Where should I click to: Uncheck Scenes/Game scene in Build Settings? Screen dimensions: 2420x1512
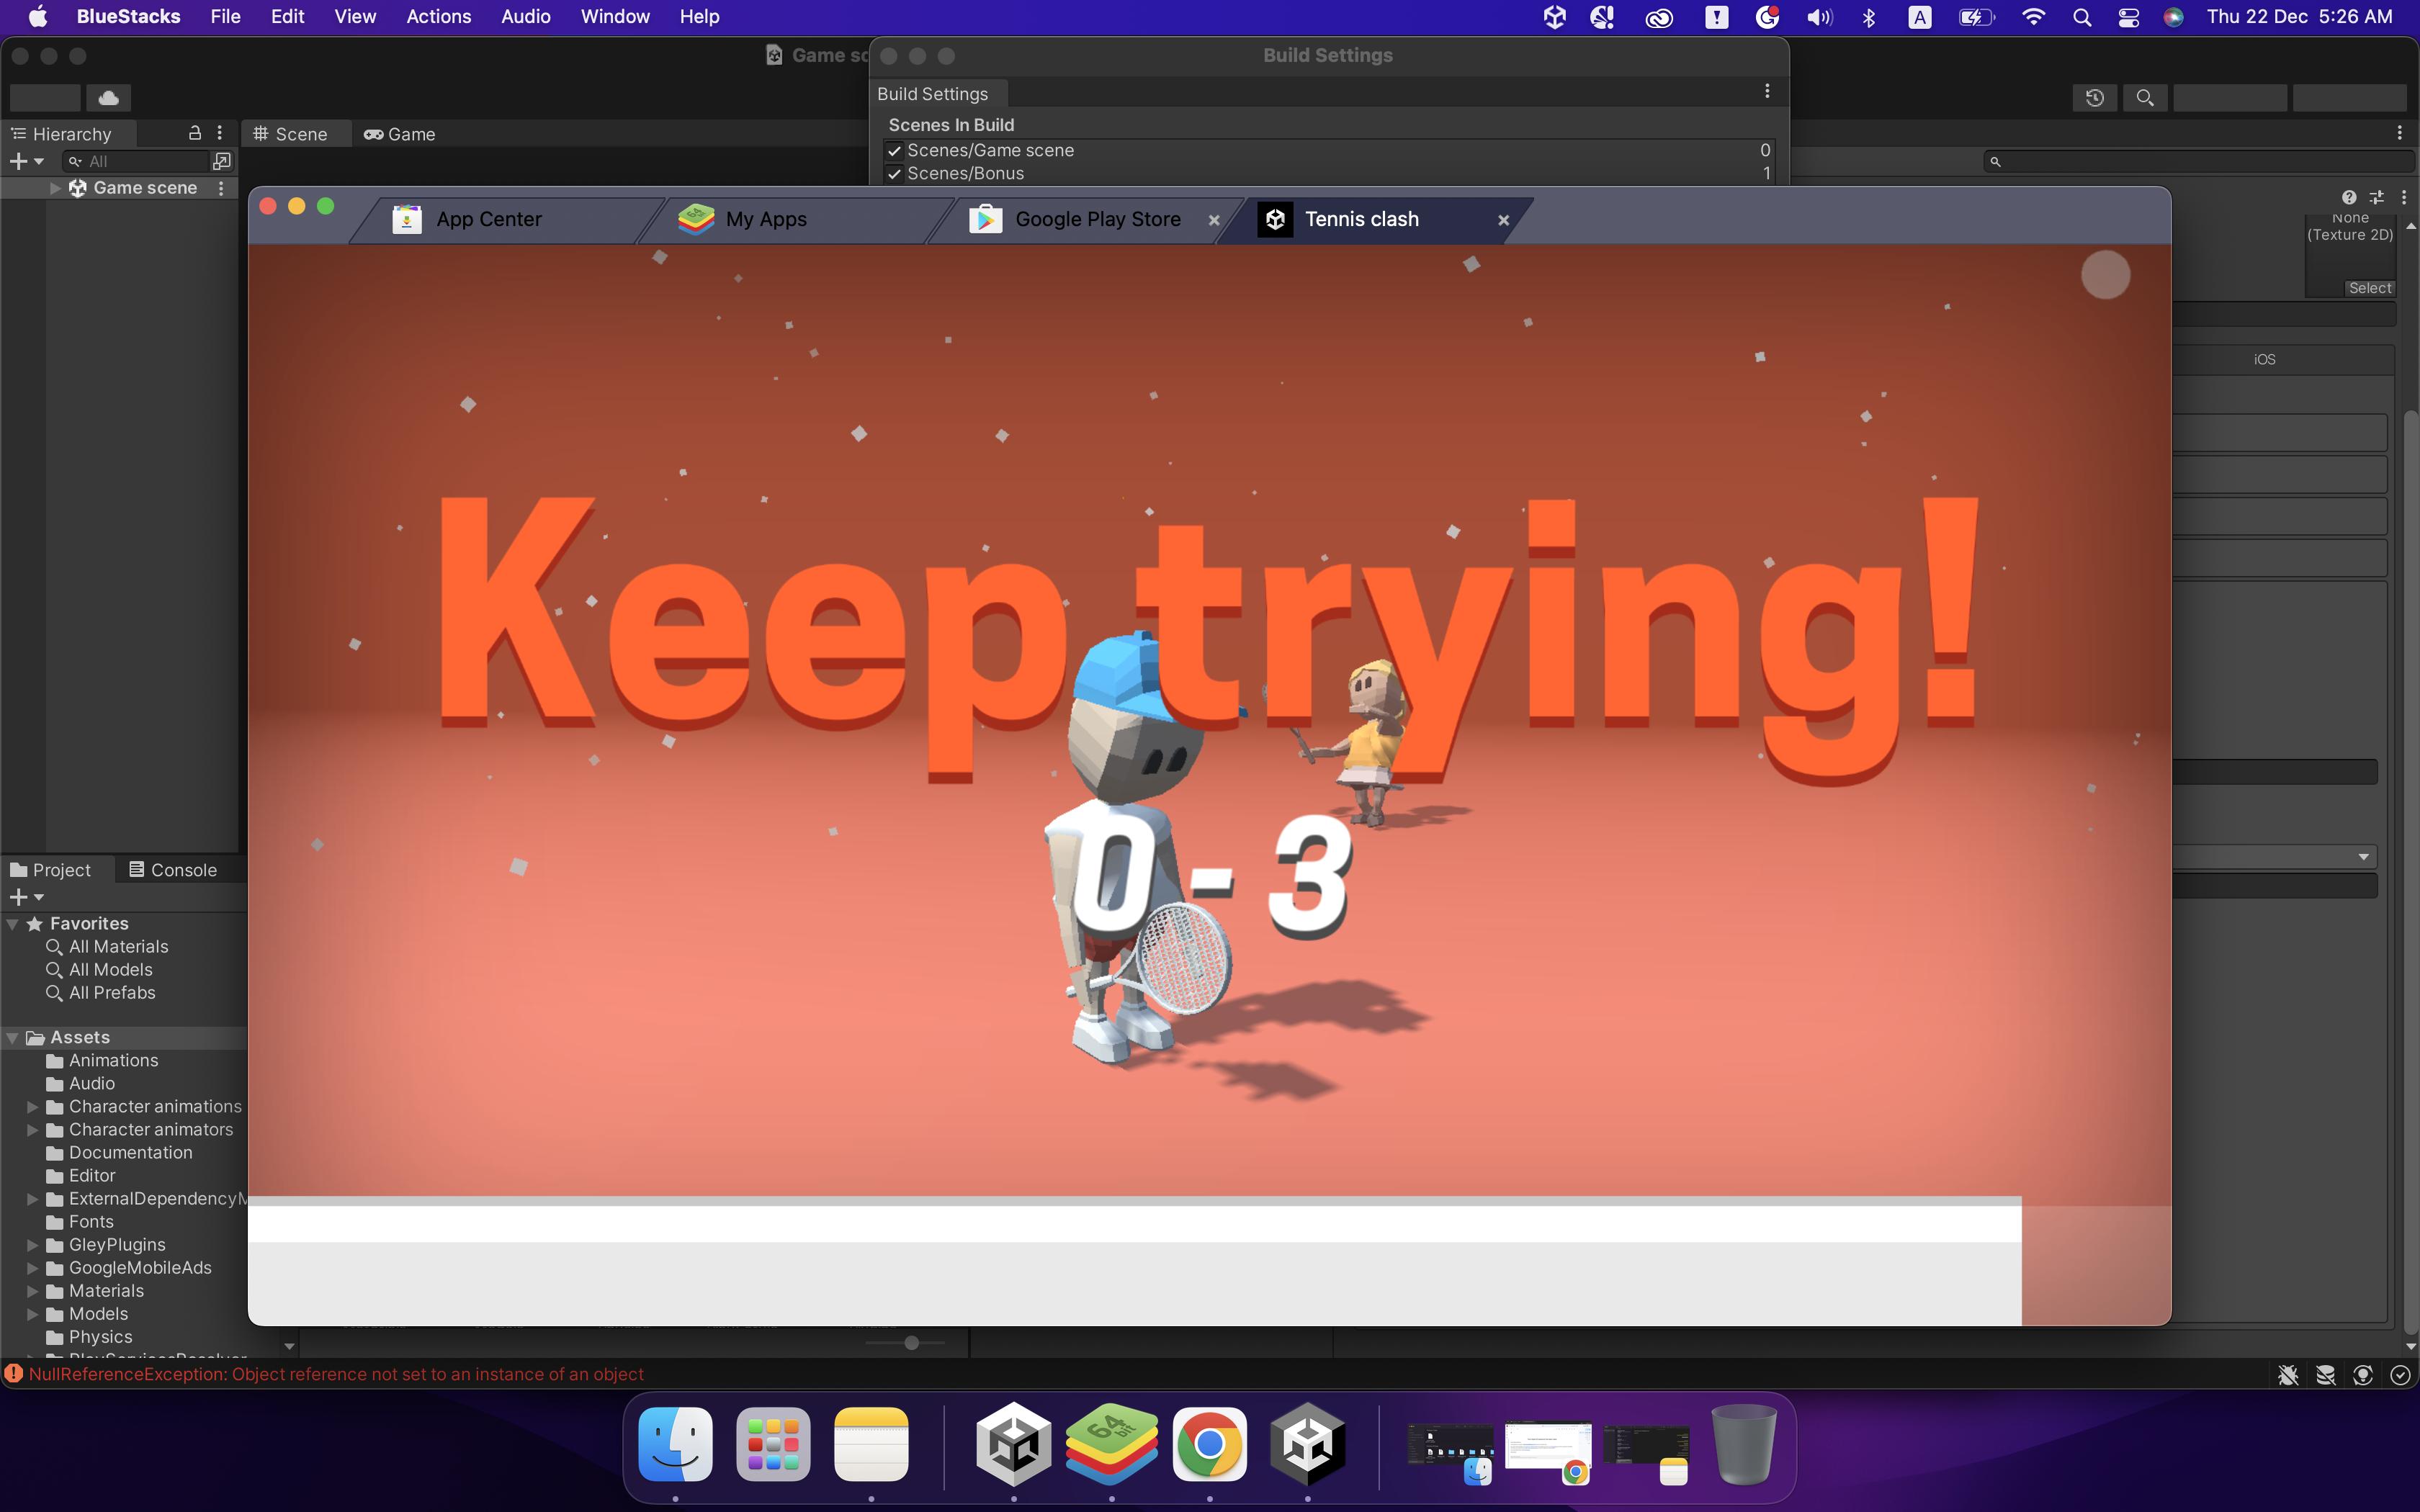click(x=895, y=151)
